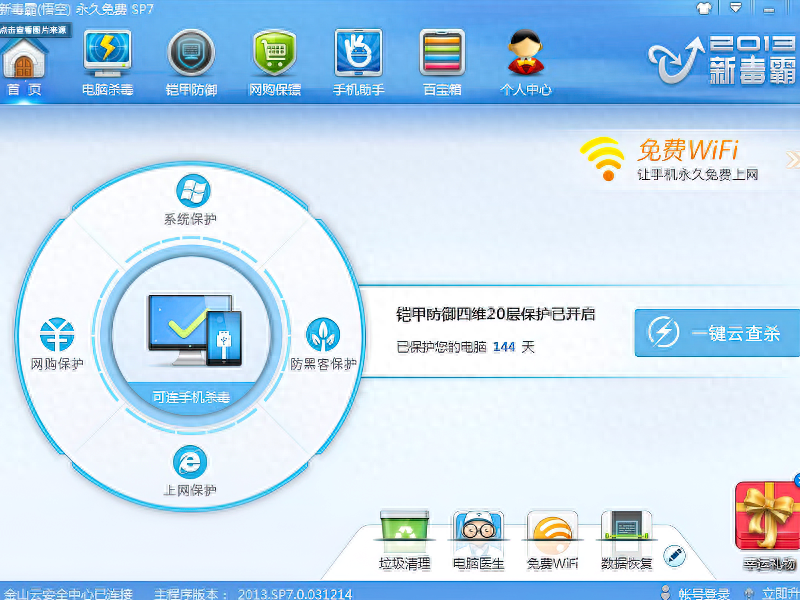The width and height of the screenshot is (800, 600).
Task: Toggle the 上网保护 web protection module
Action: 190,470
